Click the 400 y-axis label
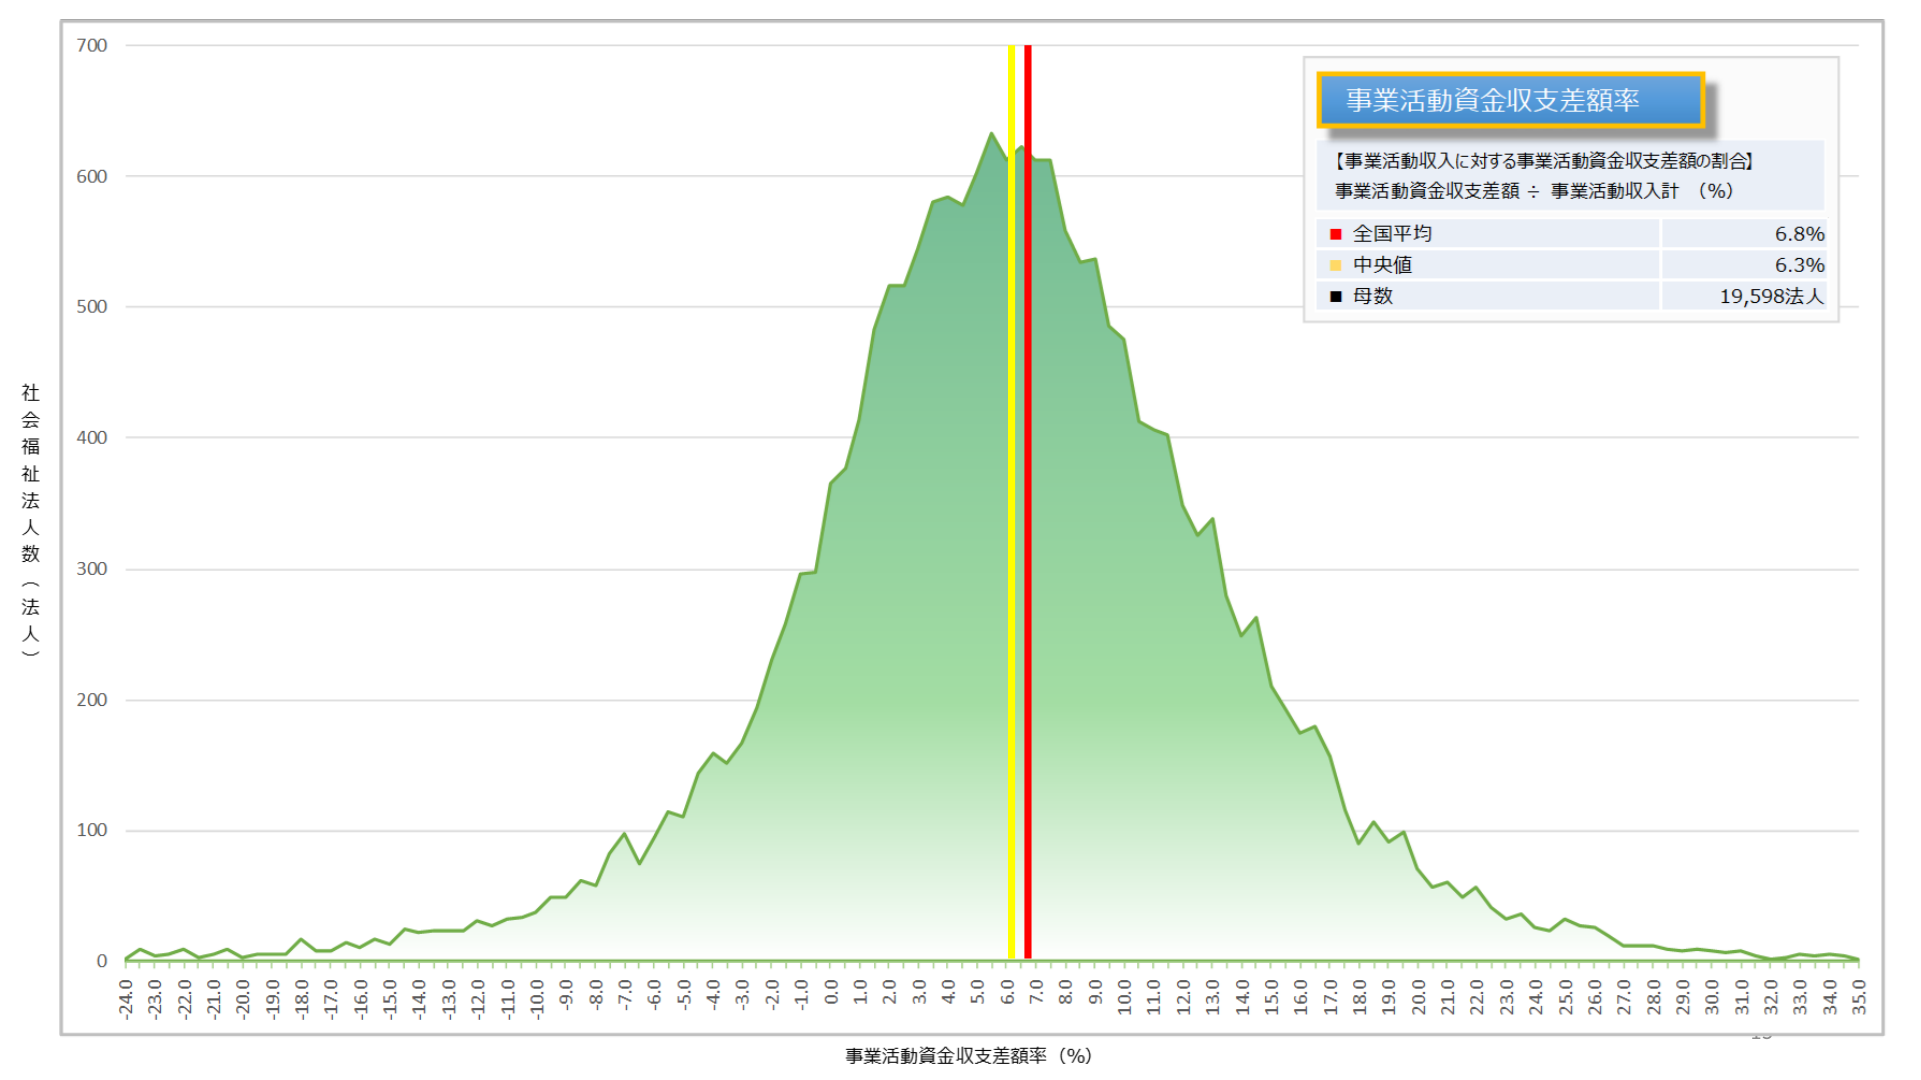The height and width of the screenshot is (1080, 1921). point(92,438)
